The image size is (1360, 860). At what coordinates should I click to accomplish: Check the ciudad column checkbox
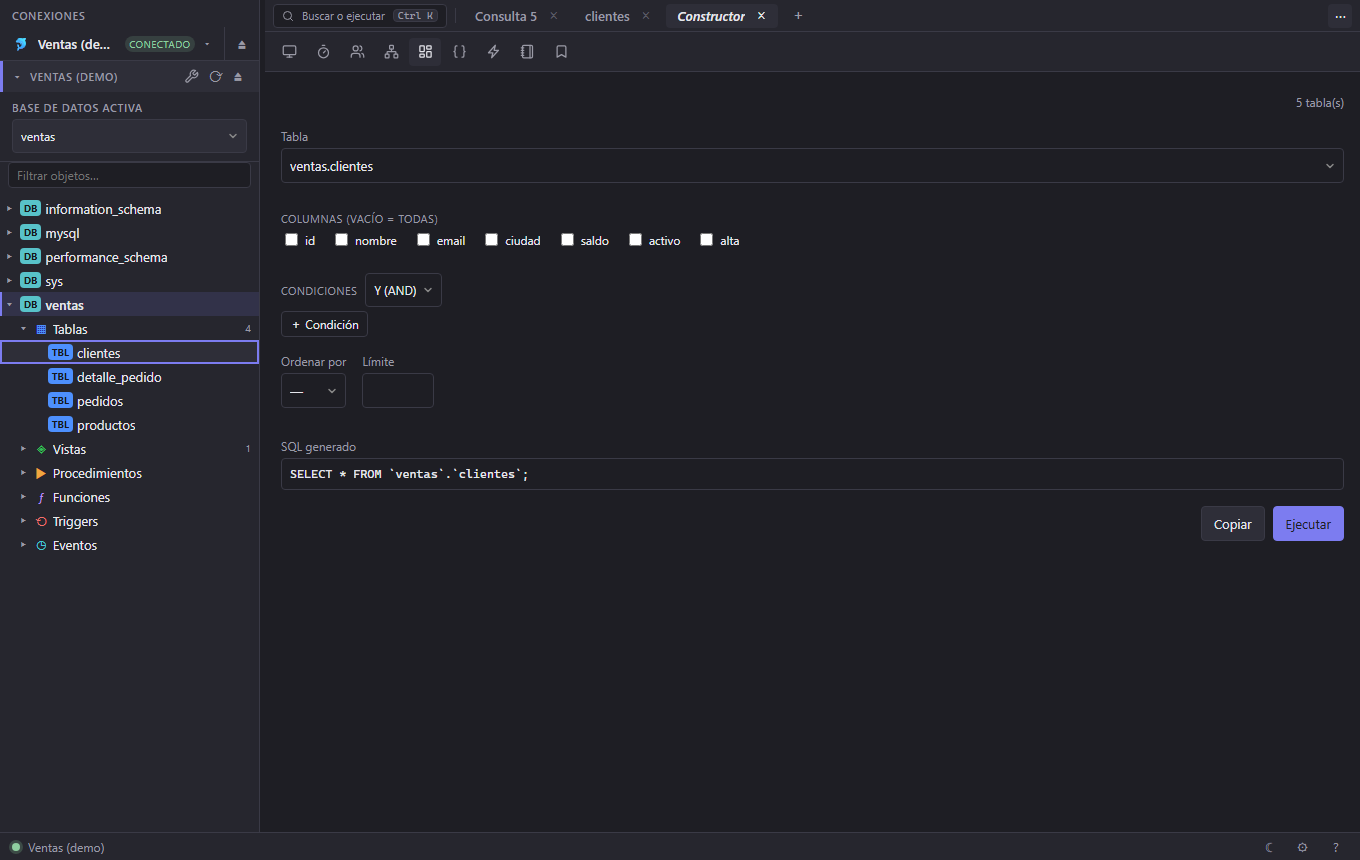point(492,240)
